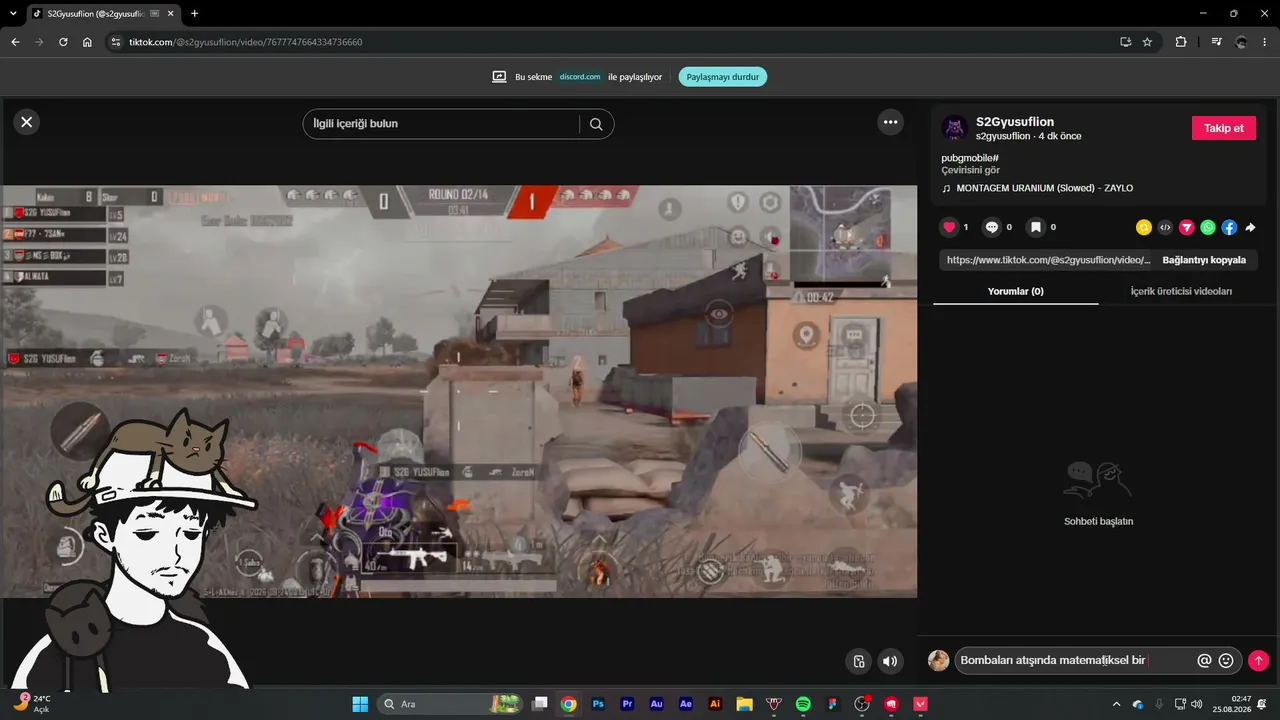Viewport: 1280px width, 720px height.
Task: Toggle the heart like button
Action: [x=950, y=227]
